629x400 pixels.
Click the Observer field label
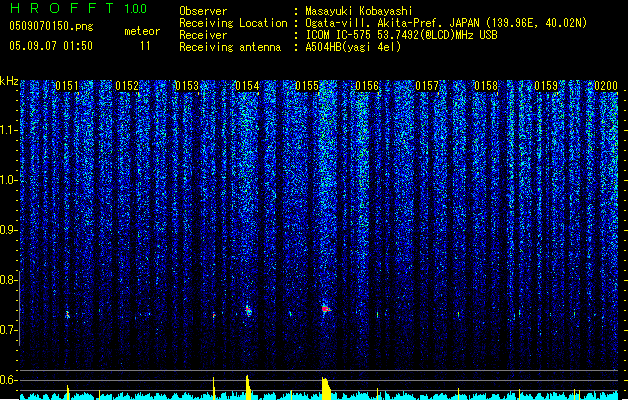pos(203,11)
